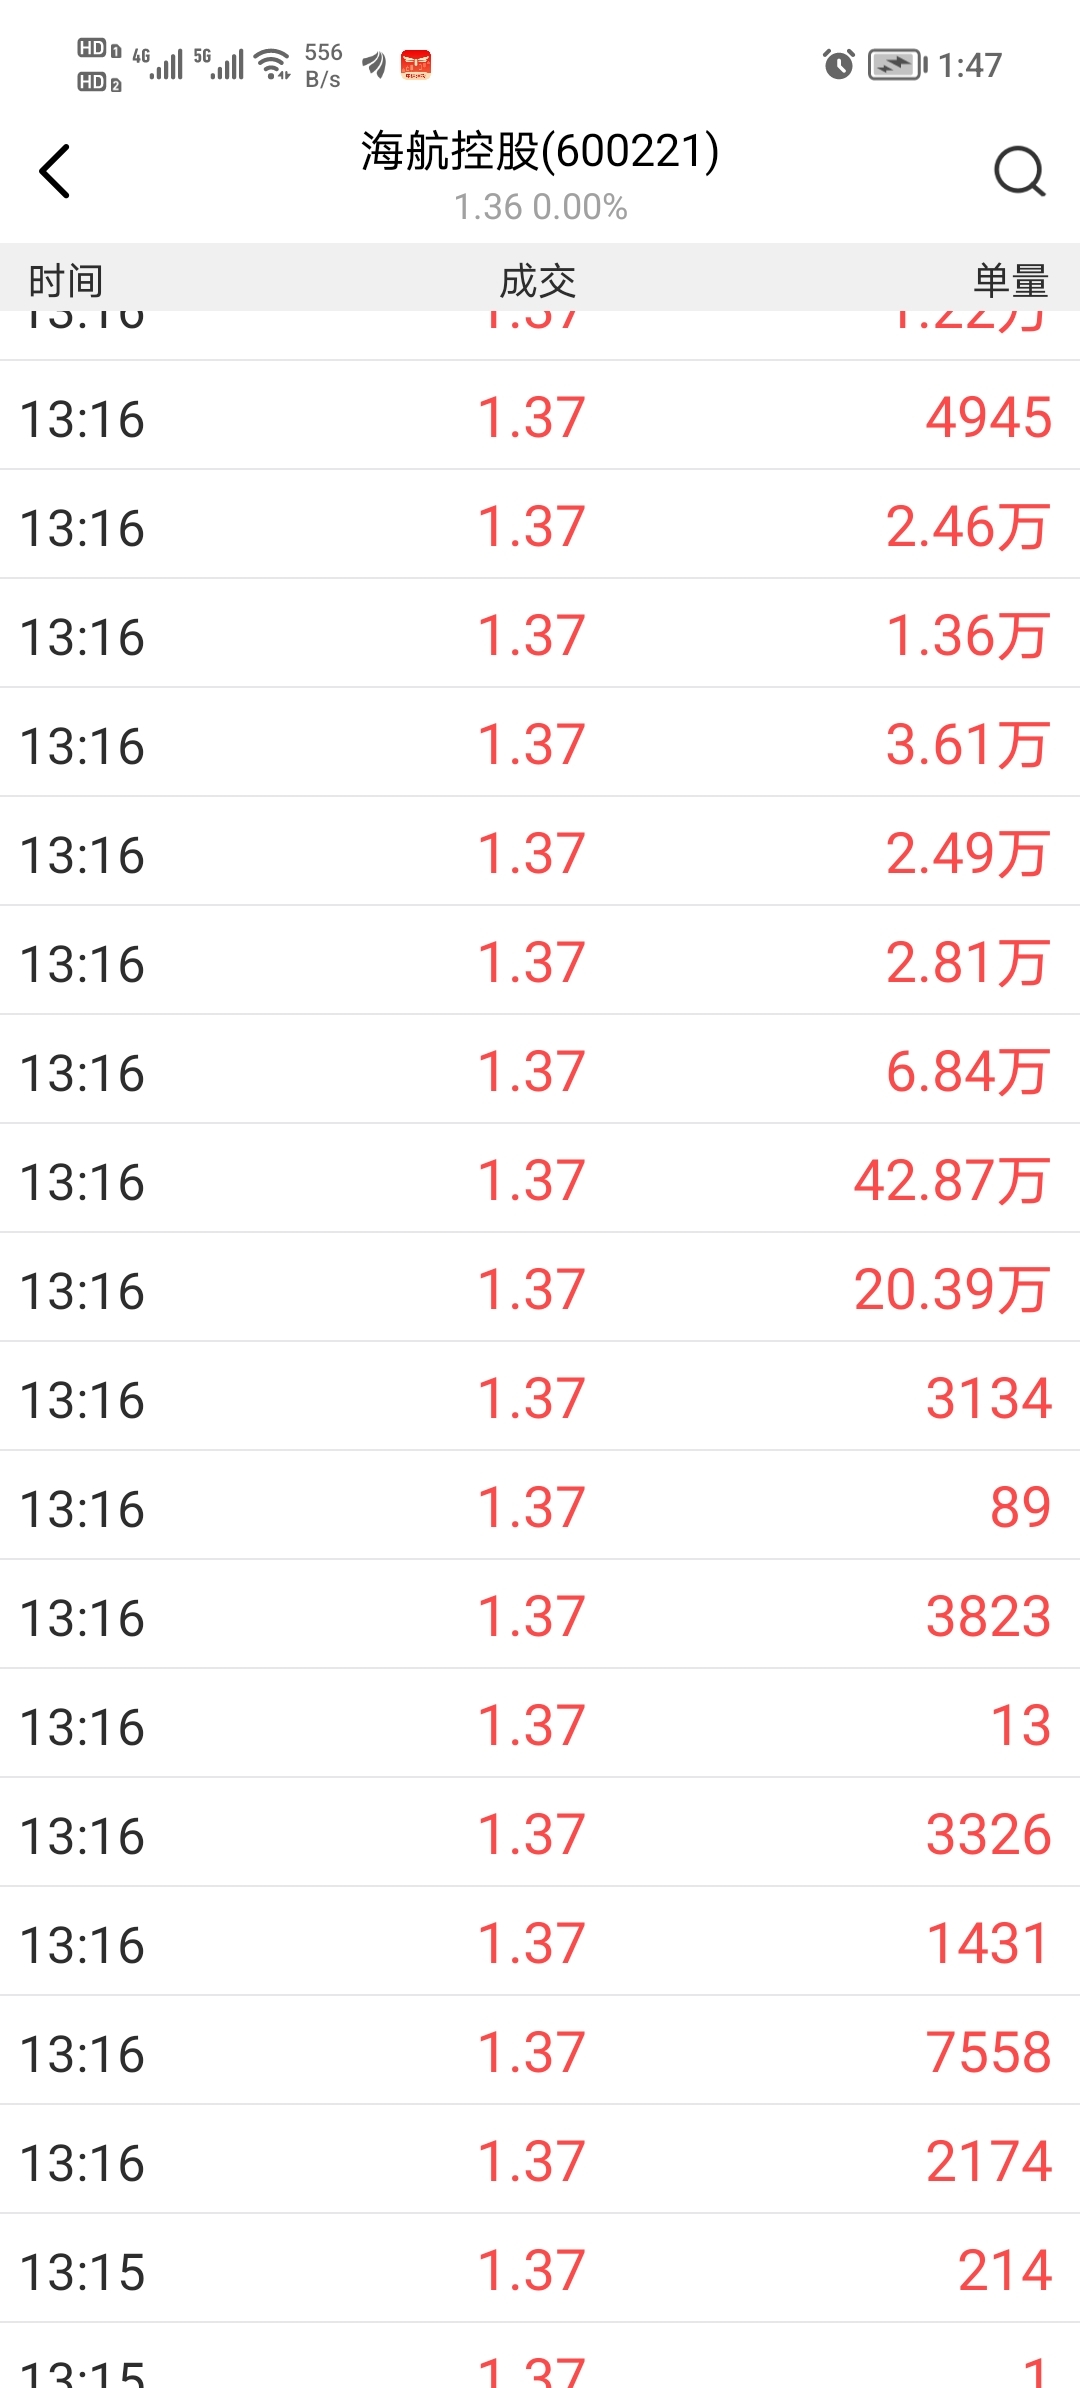Tap the red app notification icon
Image resolution: width=1080 pixels, height=2388 pixels.
pyautogui.click(x=416, y=65)
